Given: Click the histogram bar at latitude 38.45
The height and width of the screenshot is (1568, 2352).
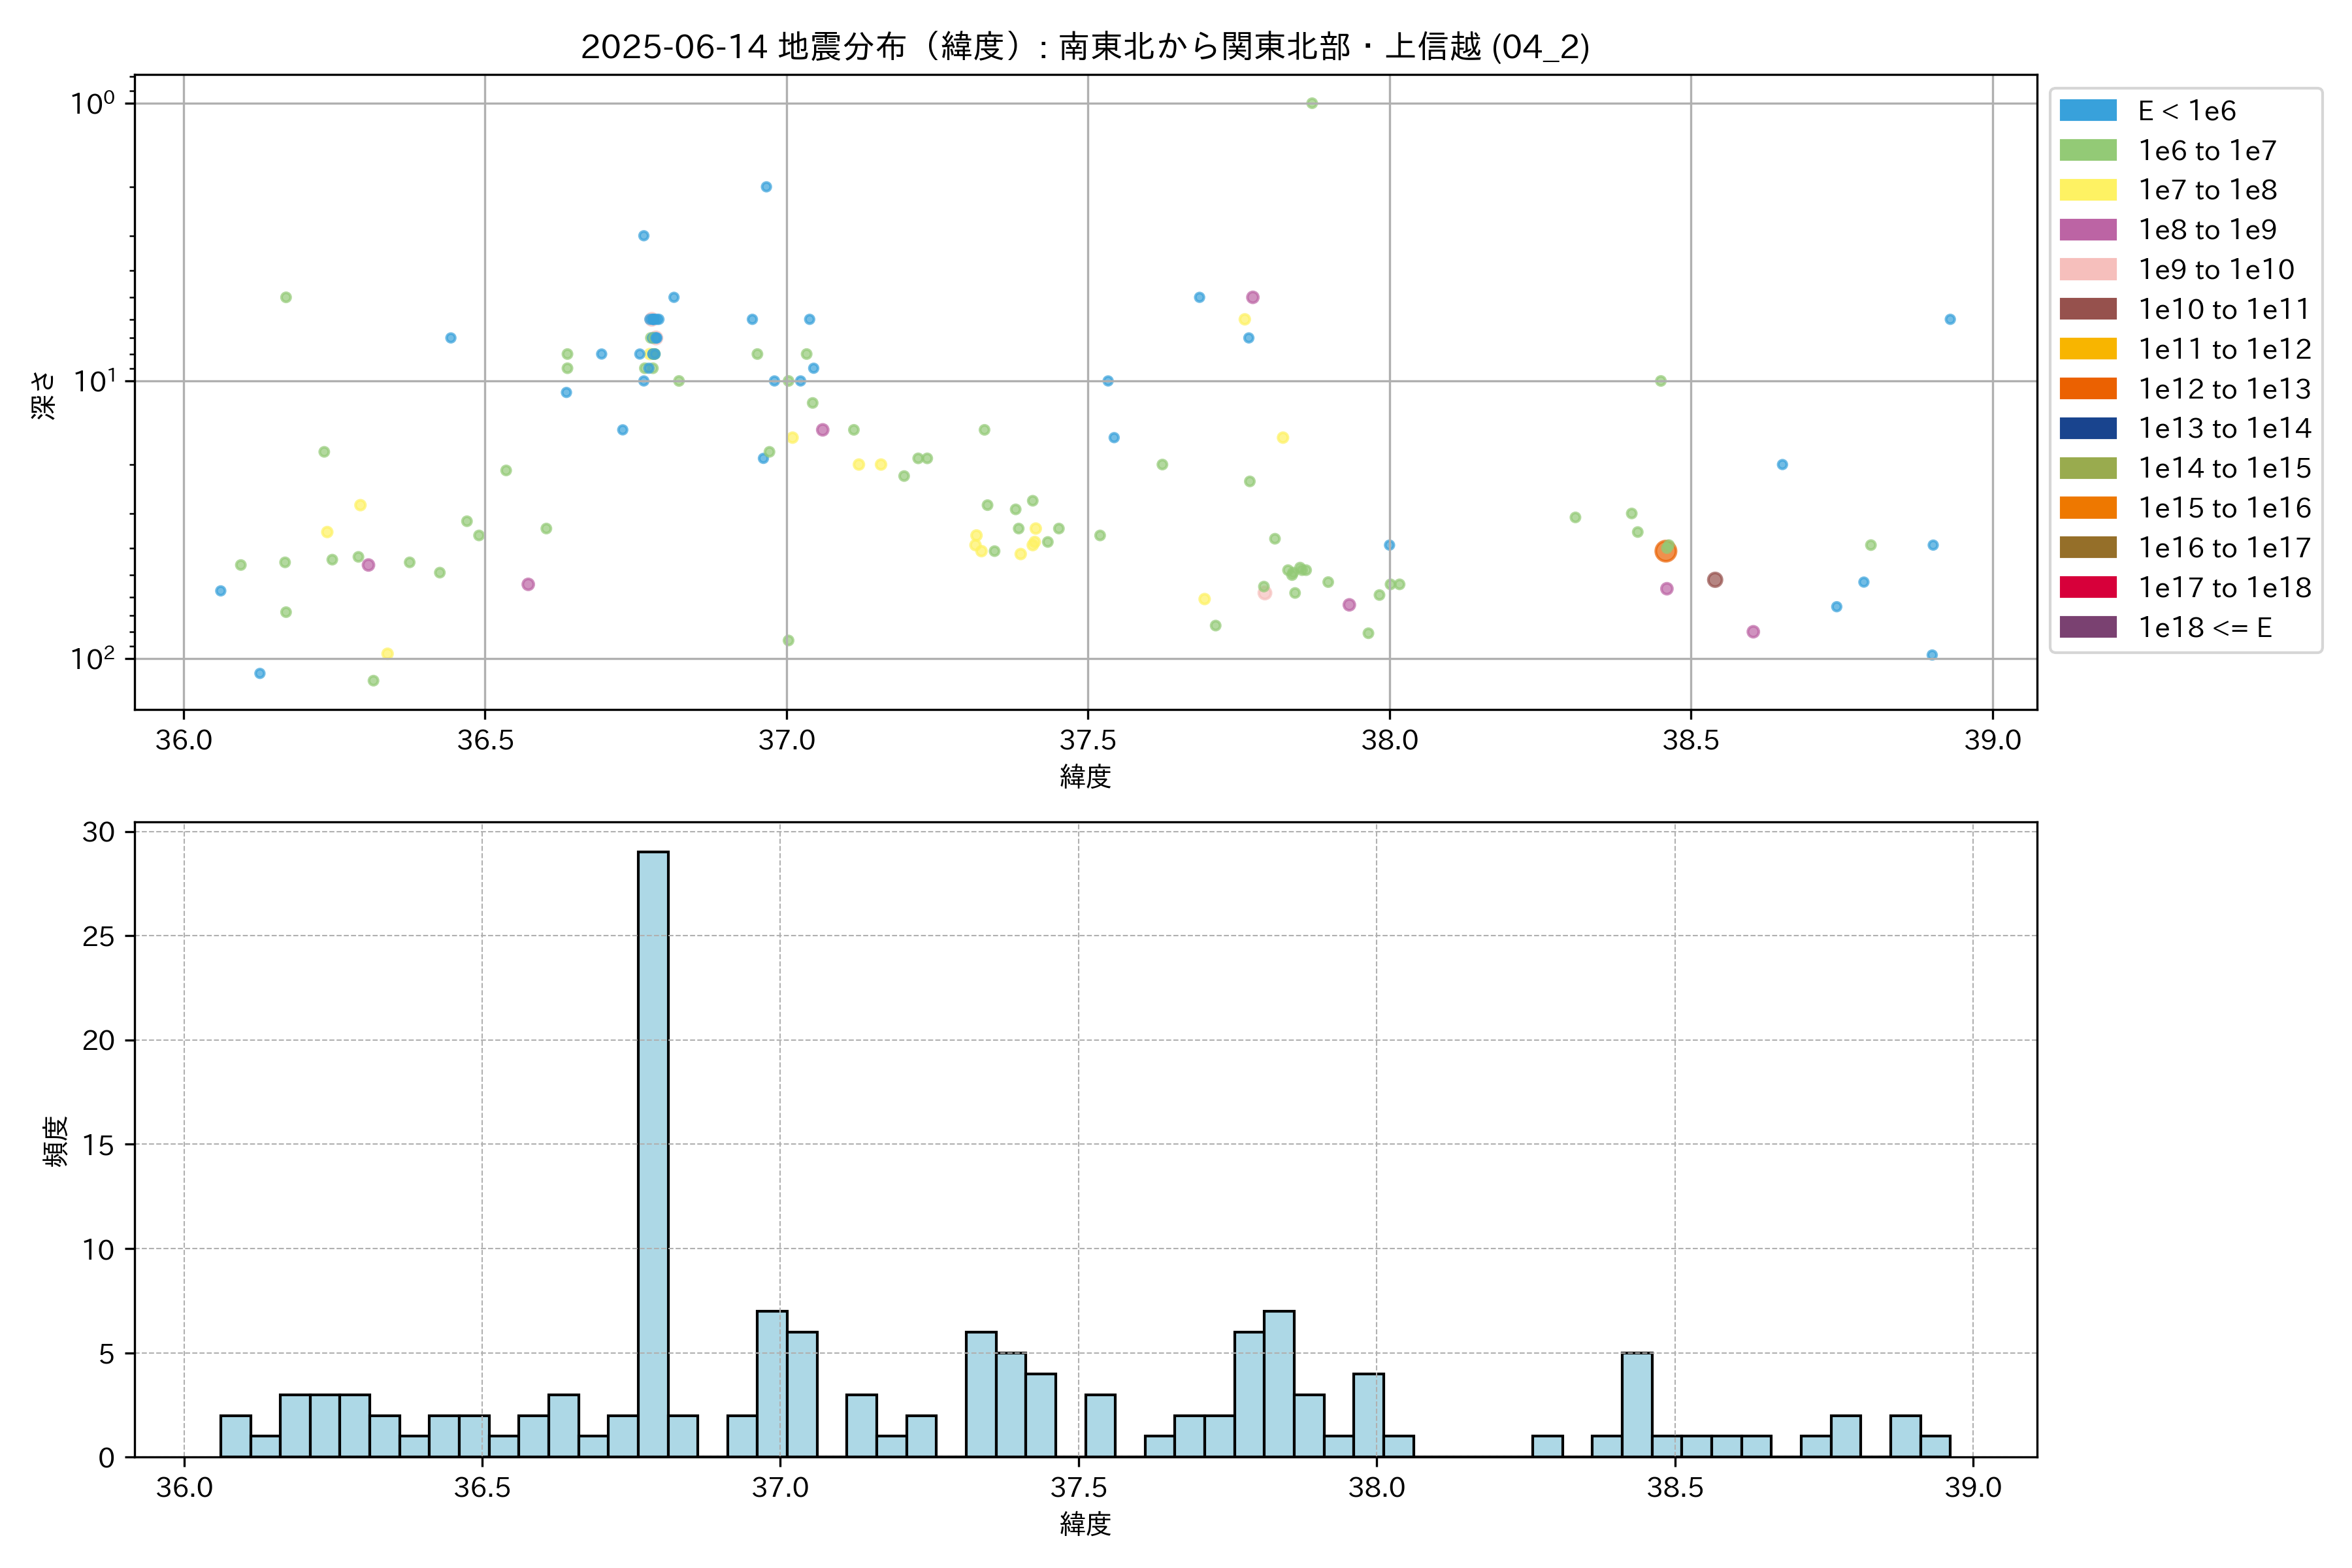Looking at the screenshot, I should click(x=1637, y=1404).
